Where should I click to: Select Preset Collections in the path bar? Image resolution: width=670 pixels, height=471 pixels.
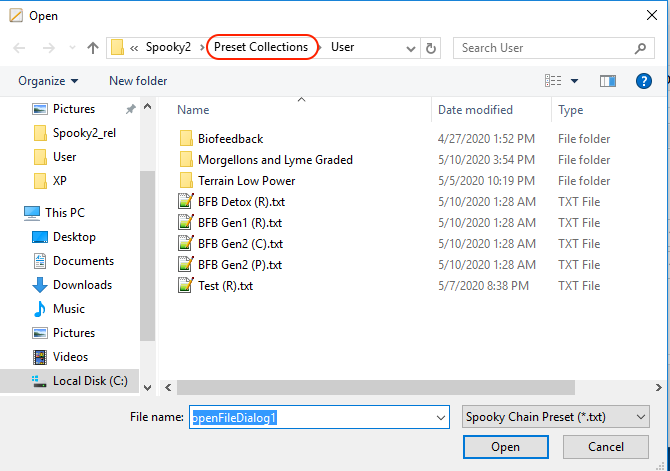(x=260, y=47)
